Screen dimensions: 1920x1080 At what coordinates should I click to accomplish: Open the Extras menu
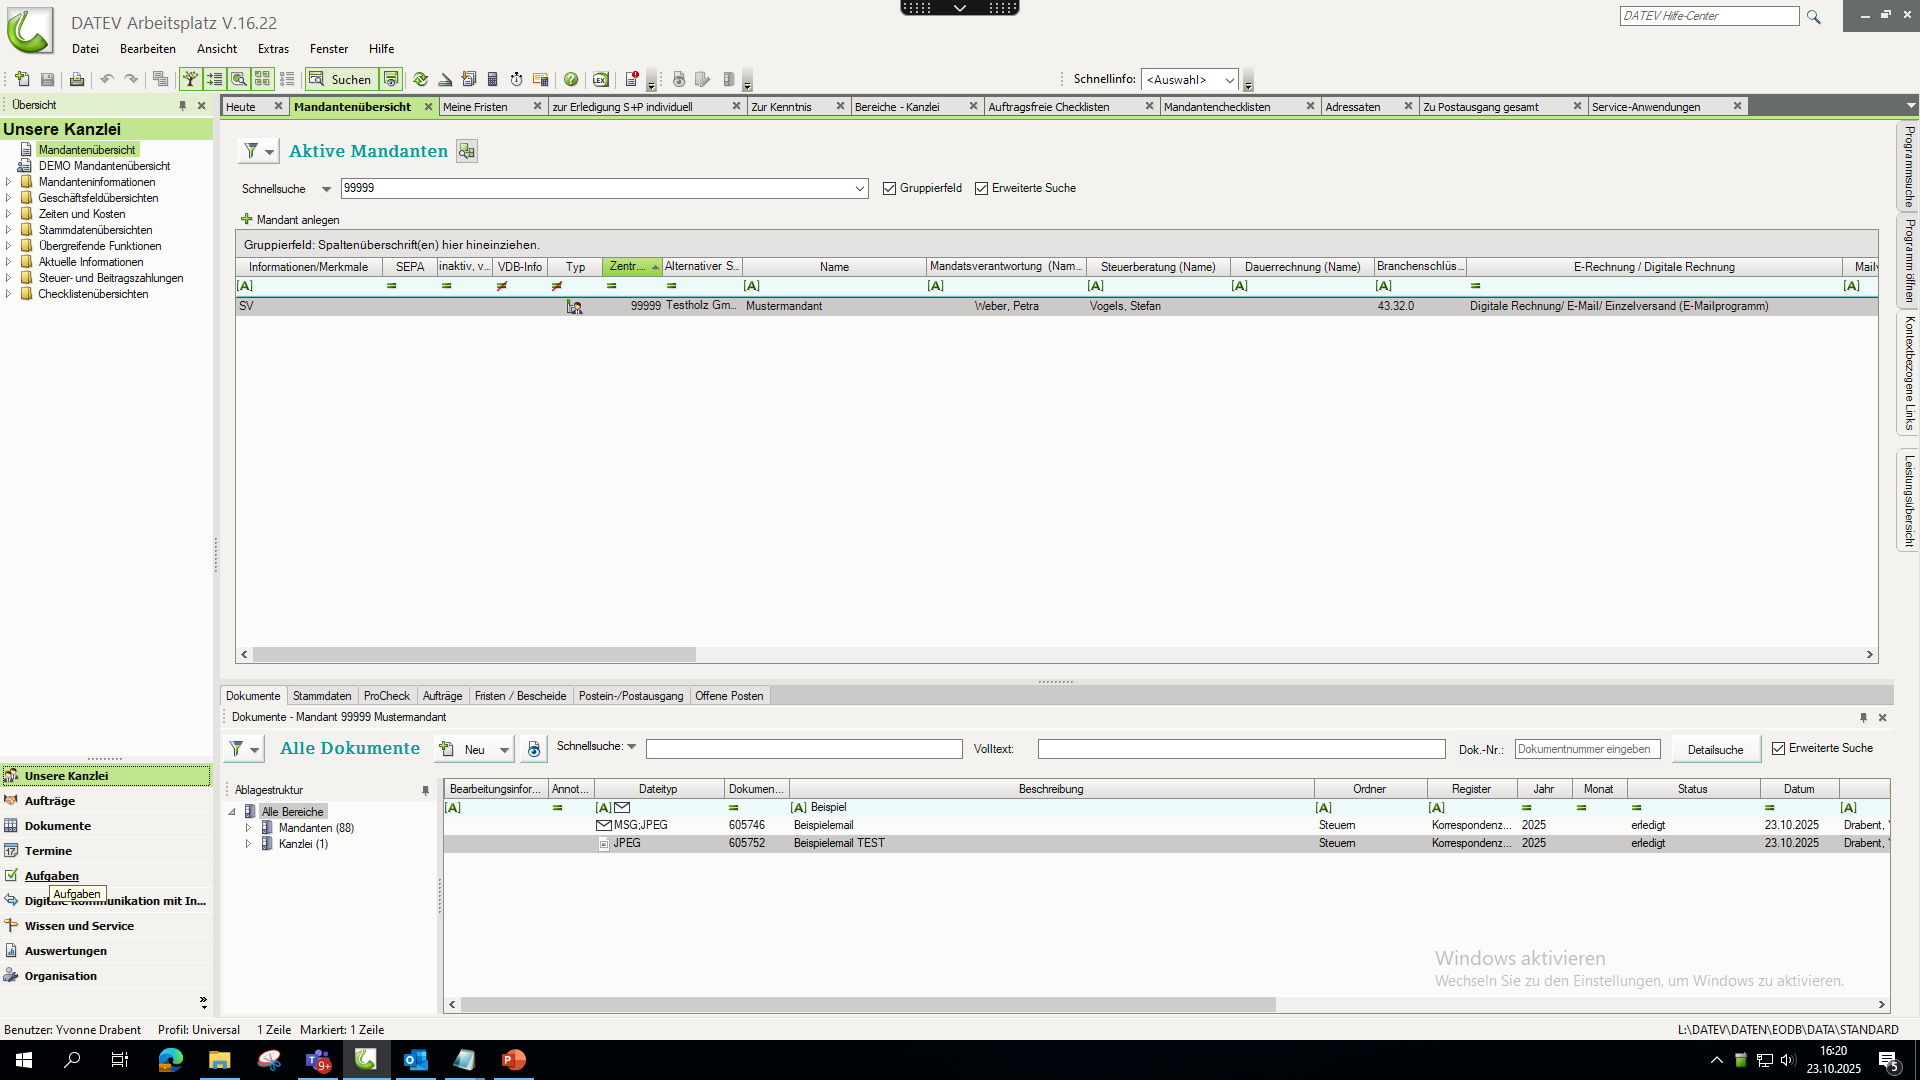273,48
